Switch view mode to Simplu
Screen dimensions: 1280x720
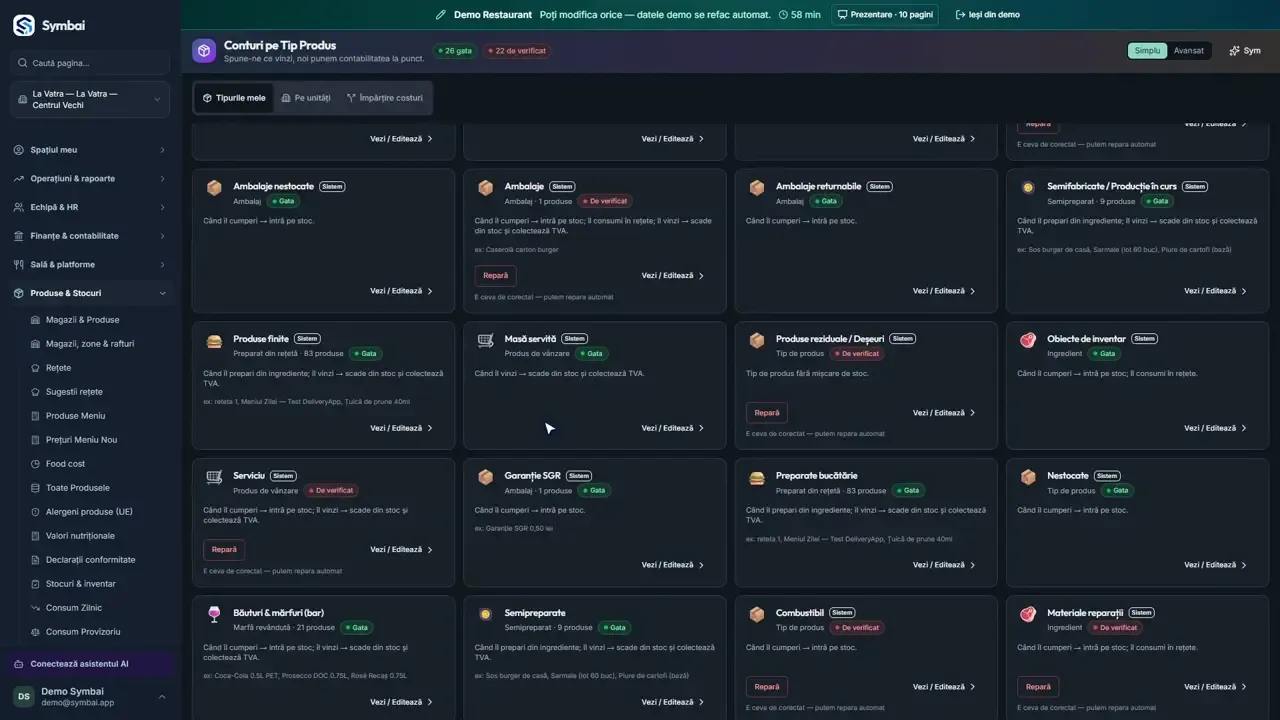(x=1148, y=51)
